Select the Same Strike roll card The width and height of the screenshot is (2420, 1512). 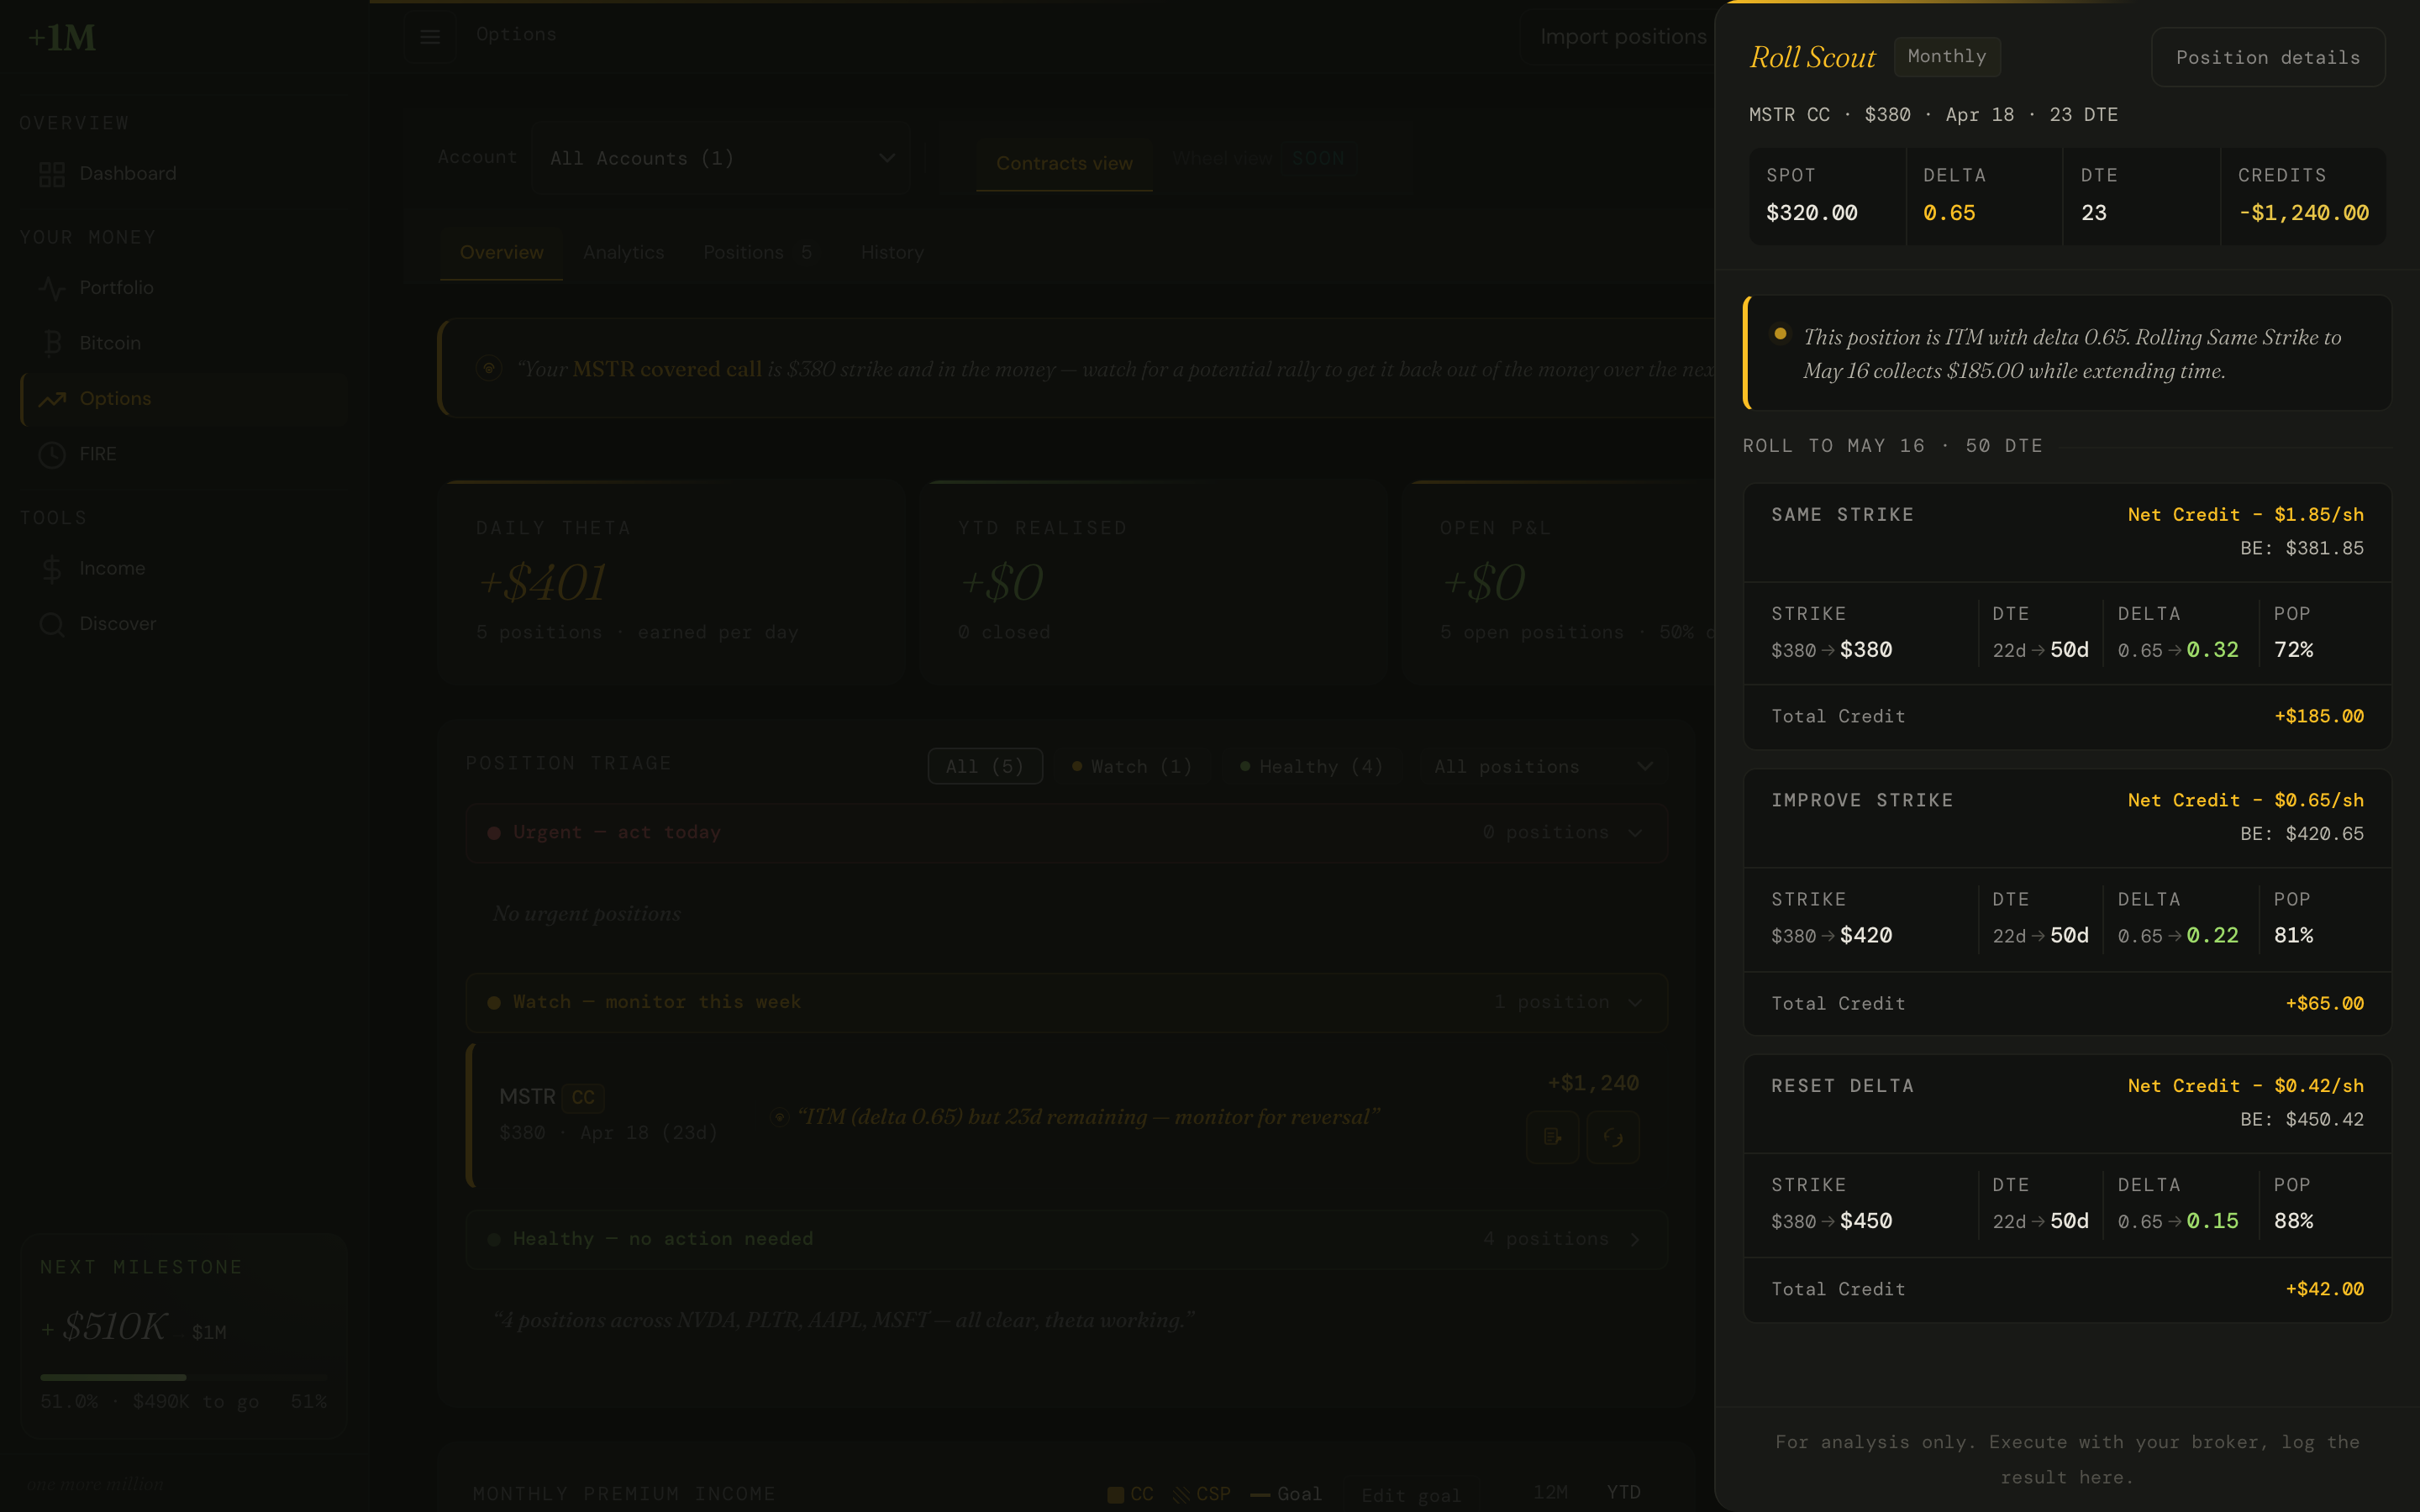coord(2067,616)
